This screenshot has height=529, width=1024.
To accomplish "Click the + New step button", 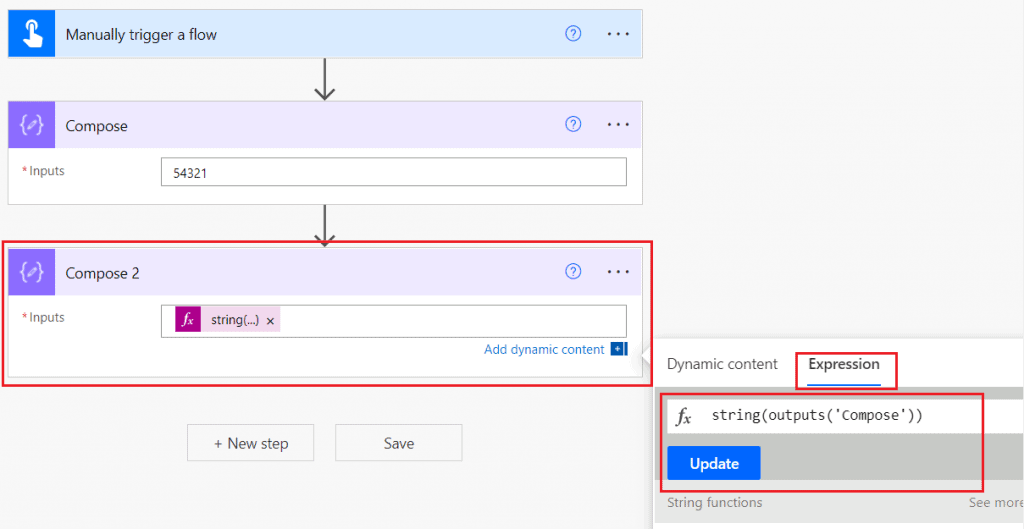I will pyautogui.click(x=251, y=443).
